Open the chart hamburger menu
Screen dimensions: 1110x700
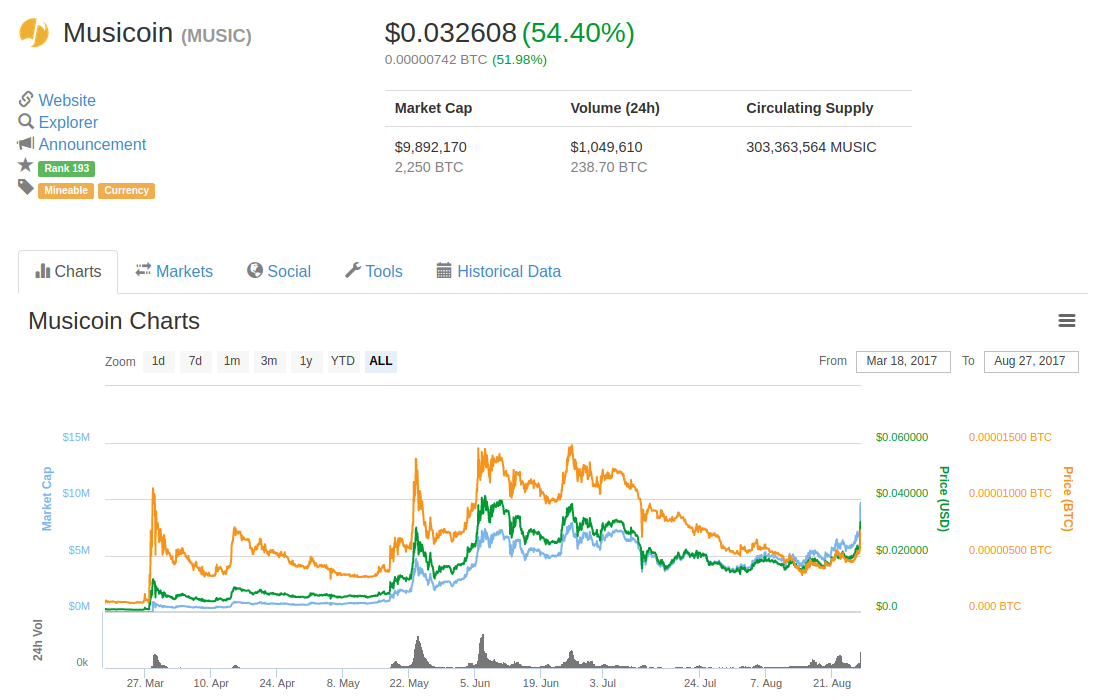[1067, 321]
